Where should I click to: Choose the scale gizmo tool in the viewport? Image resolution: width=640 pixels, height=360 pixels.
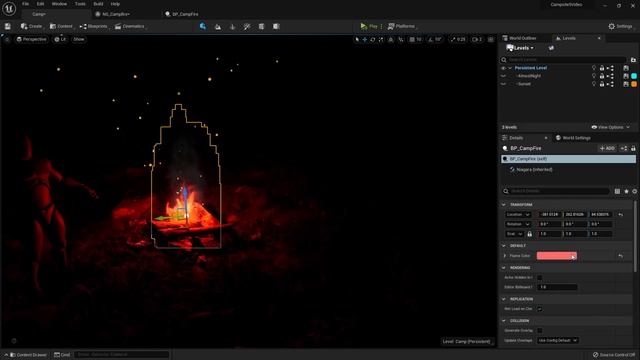pos(381,40)
